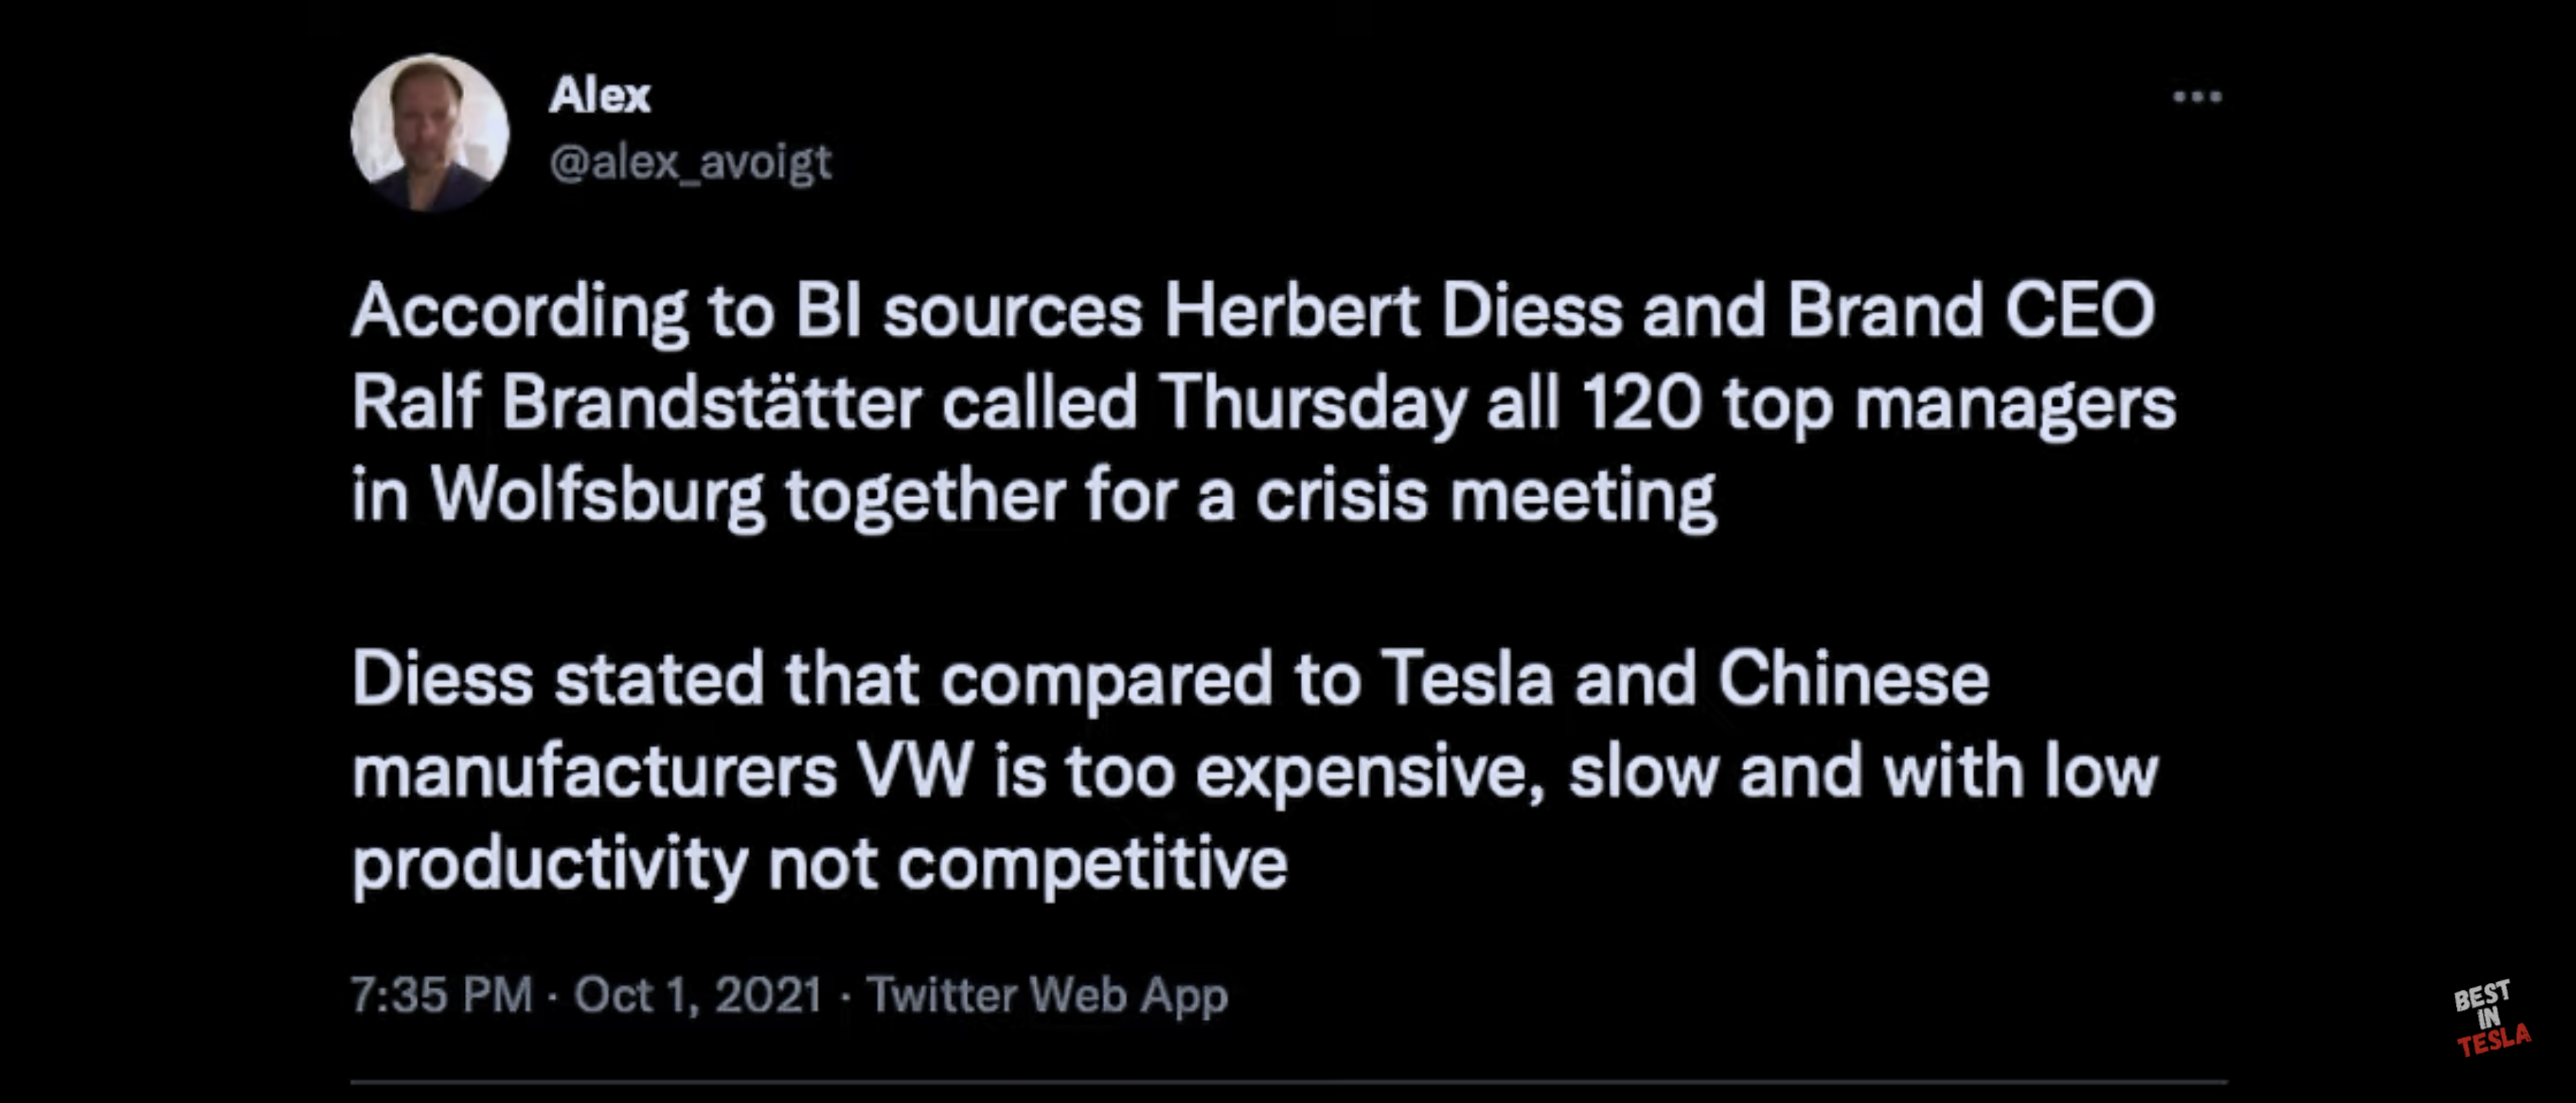The height and width of the screenshot is (1103, 2576).
Task: Open the tweet's three-dot More menu
Action: (x=2197, y=97)
